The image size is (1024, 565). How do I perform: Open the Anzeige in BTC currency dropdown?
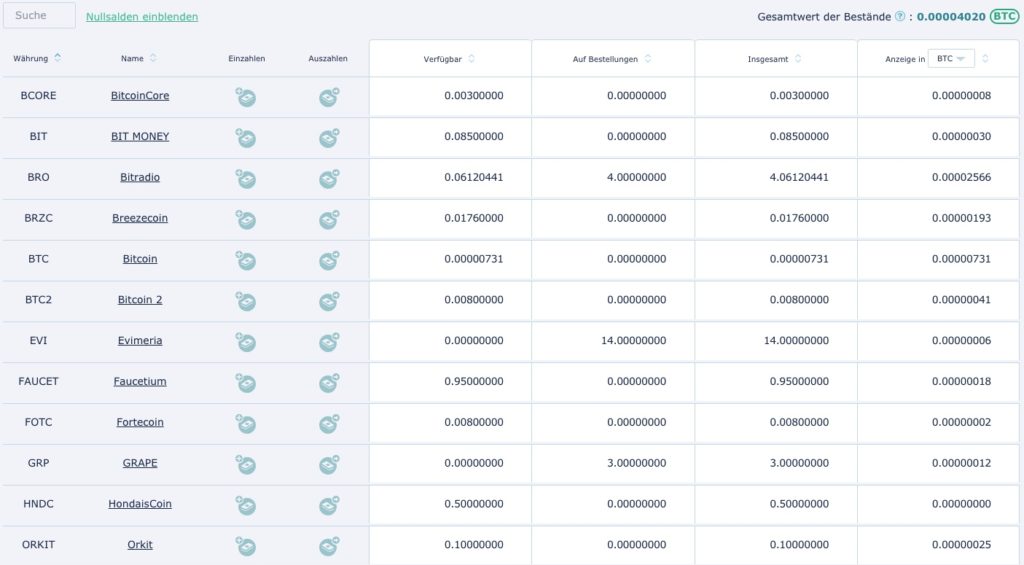coord(951,59)
